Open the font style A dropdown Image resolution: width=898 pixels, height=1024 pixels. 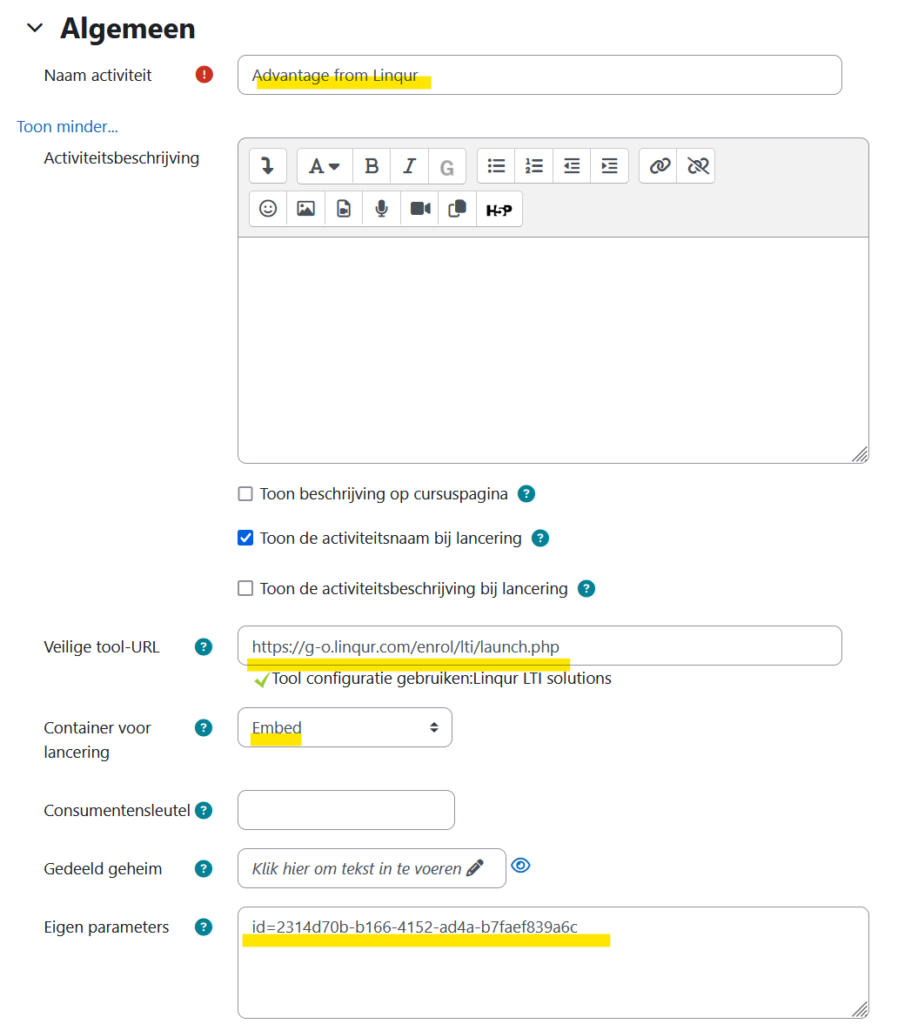pyautogui.click(x=324, y=166)
